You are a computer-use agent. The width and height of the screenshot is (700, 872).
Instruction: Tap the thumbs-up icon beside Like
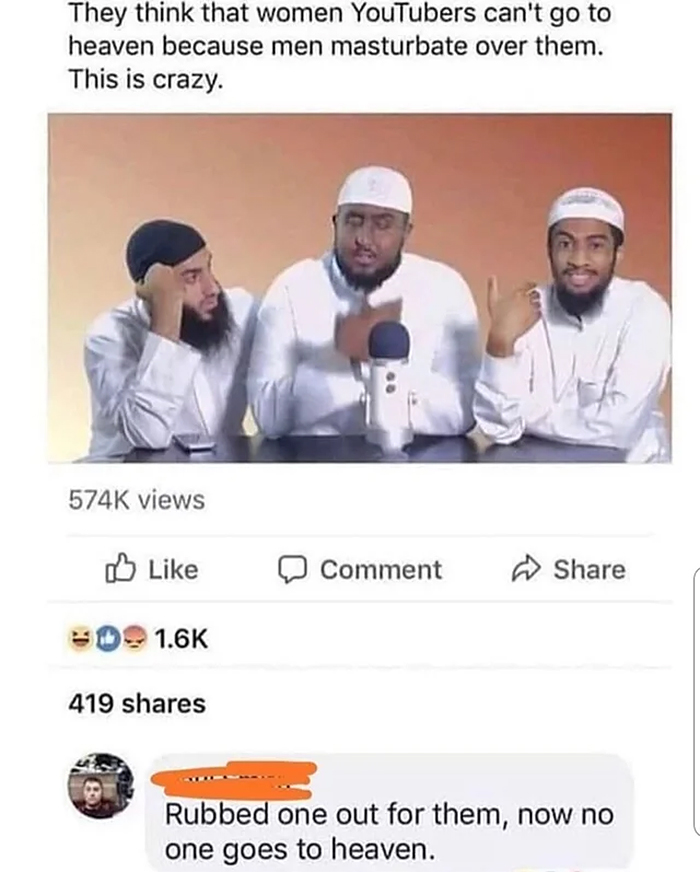pos(120,568)
